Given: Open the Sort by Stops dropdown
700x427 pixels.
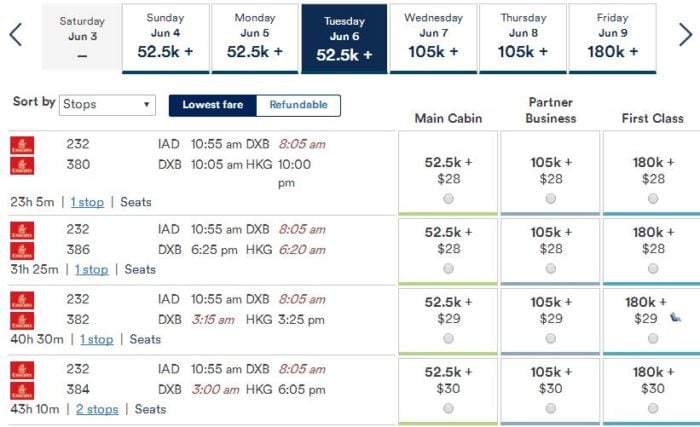Looking at the screenshot, I should point(107,105).
